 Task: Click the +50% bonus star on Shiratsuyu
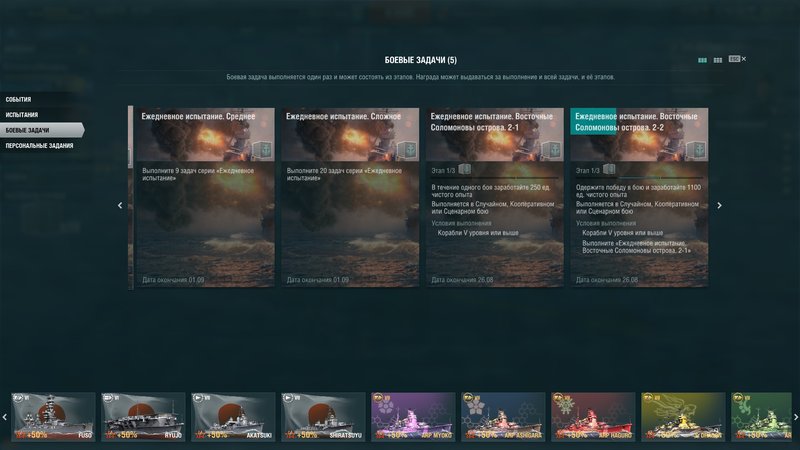[290, 435]
